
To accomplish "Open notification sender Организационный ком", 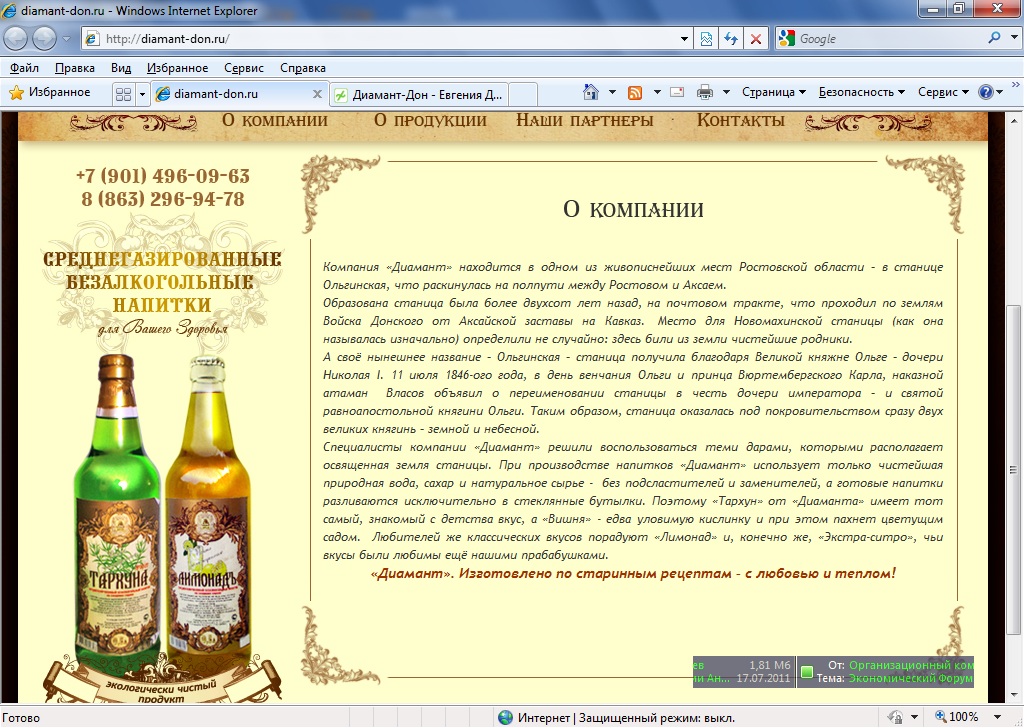I will tap(910, 665).
